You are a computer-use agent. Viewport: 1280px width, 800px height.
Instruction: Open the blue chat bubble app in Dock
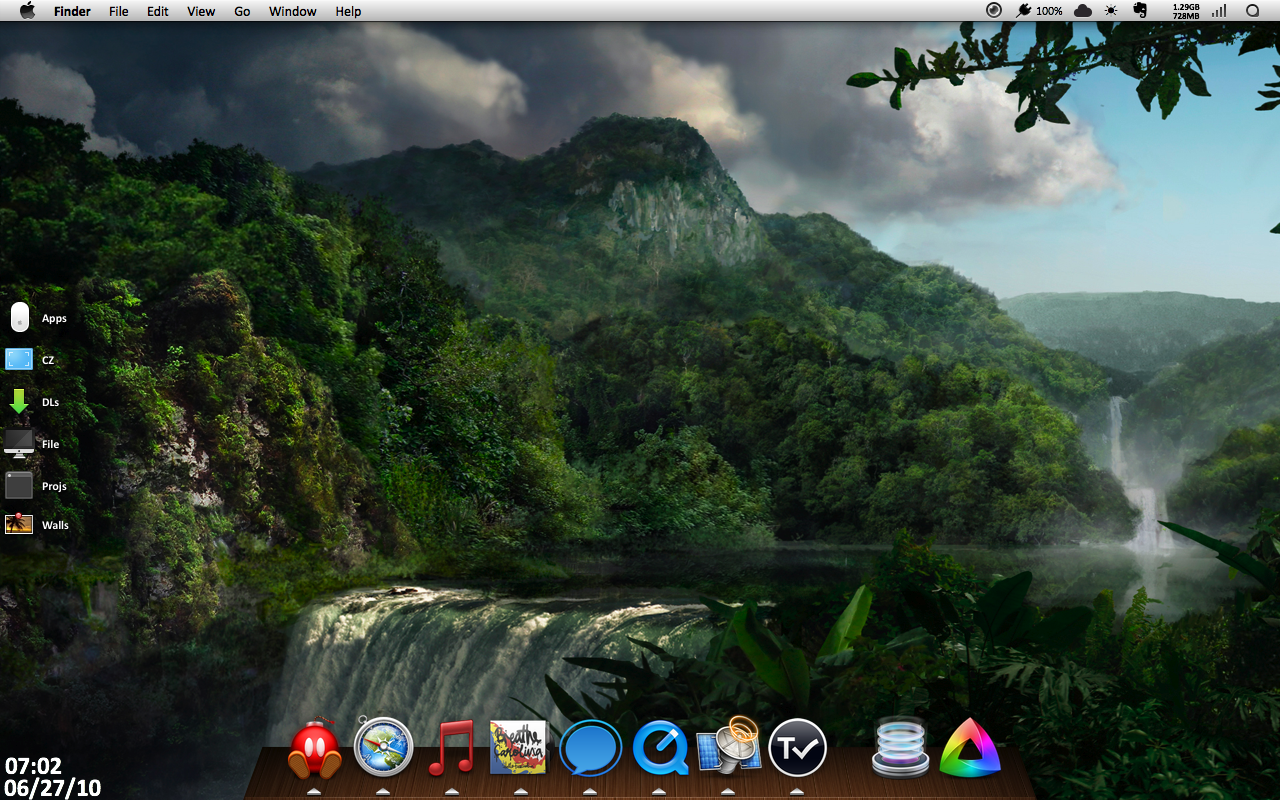click(x=590, y=748)
